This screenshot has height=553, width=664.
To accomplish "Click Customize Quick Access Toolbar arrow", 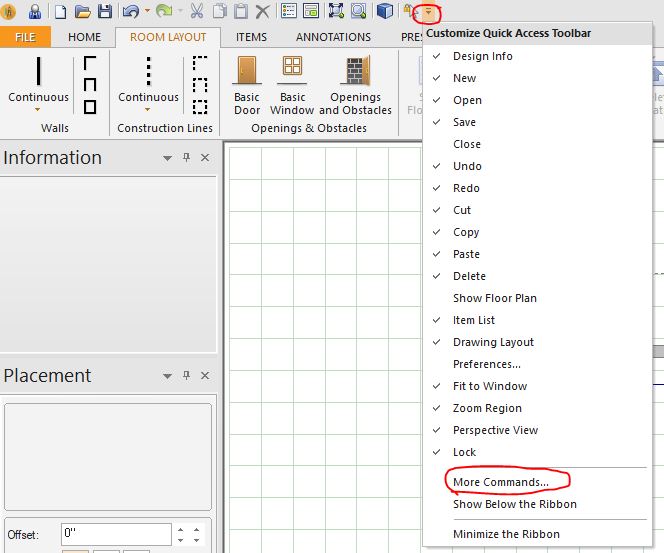I will click(x=429, y=11).
